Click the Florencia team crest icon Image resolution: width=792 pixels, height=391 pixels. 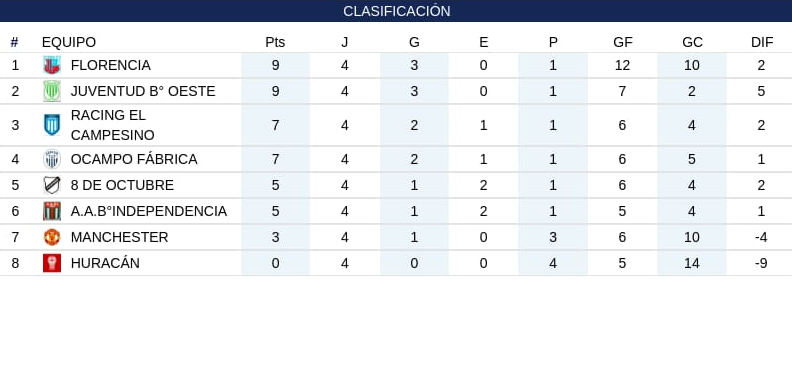(x=52, y=65)
